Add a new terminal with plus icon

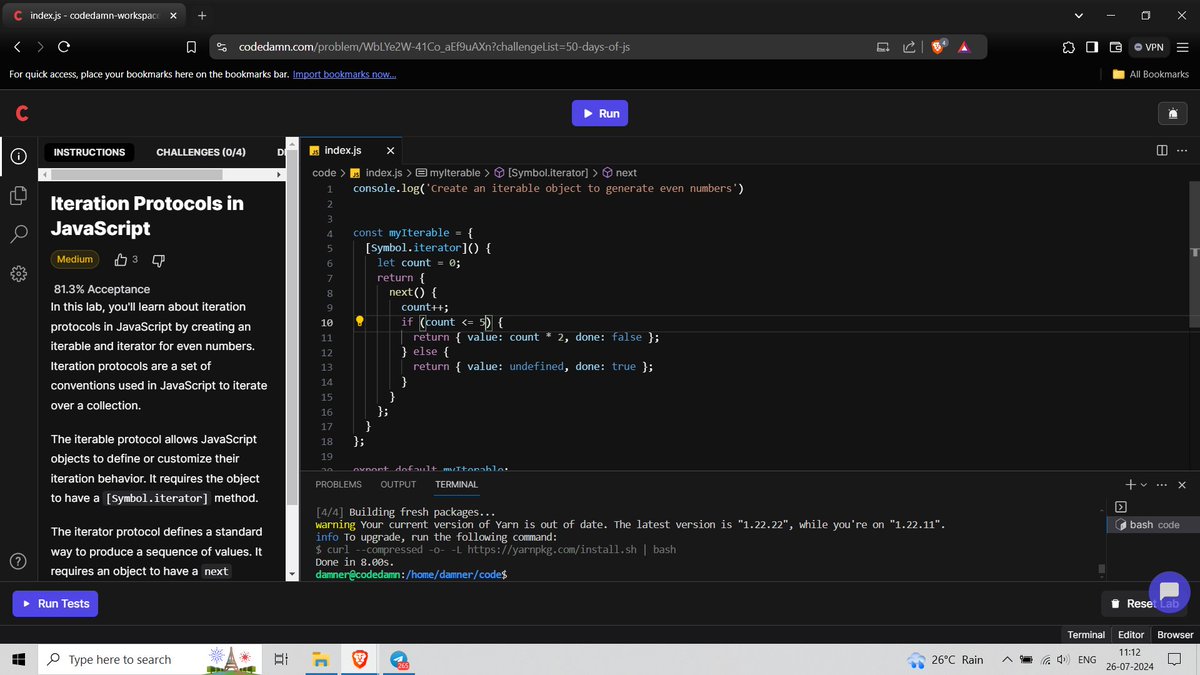(1131, 484)
